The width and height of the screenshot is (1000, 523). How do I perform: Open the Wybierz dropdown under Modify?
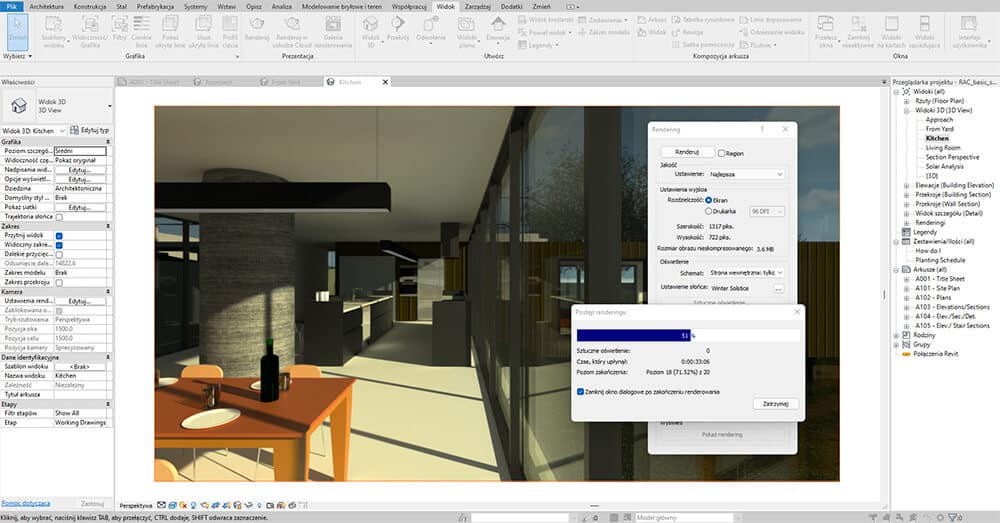tap(17, 56)
